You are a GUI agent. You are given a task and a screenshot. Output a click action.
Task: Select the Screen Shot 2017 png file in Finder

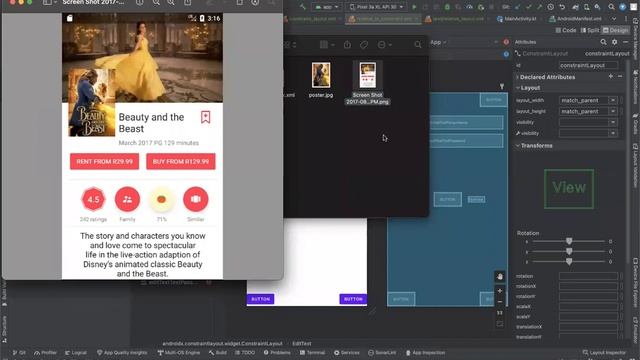367,75
